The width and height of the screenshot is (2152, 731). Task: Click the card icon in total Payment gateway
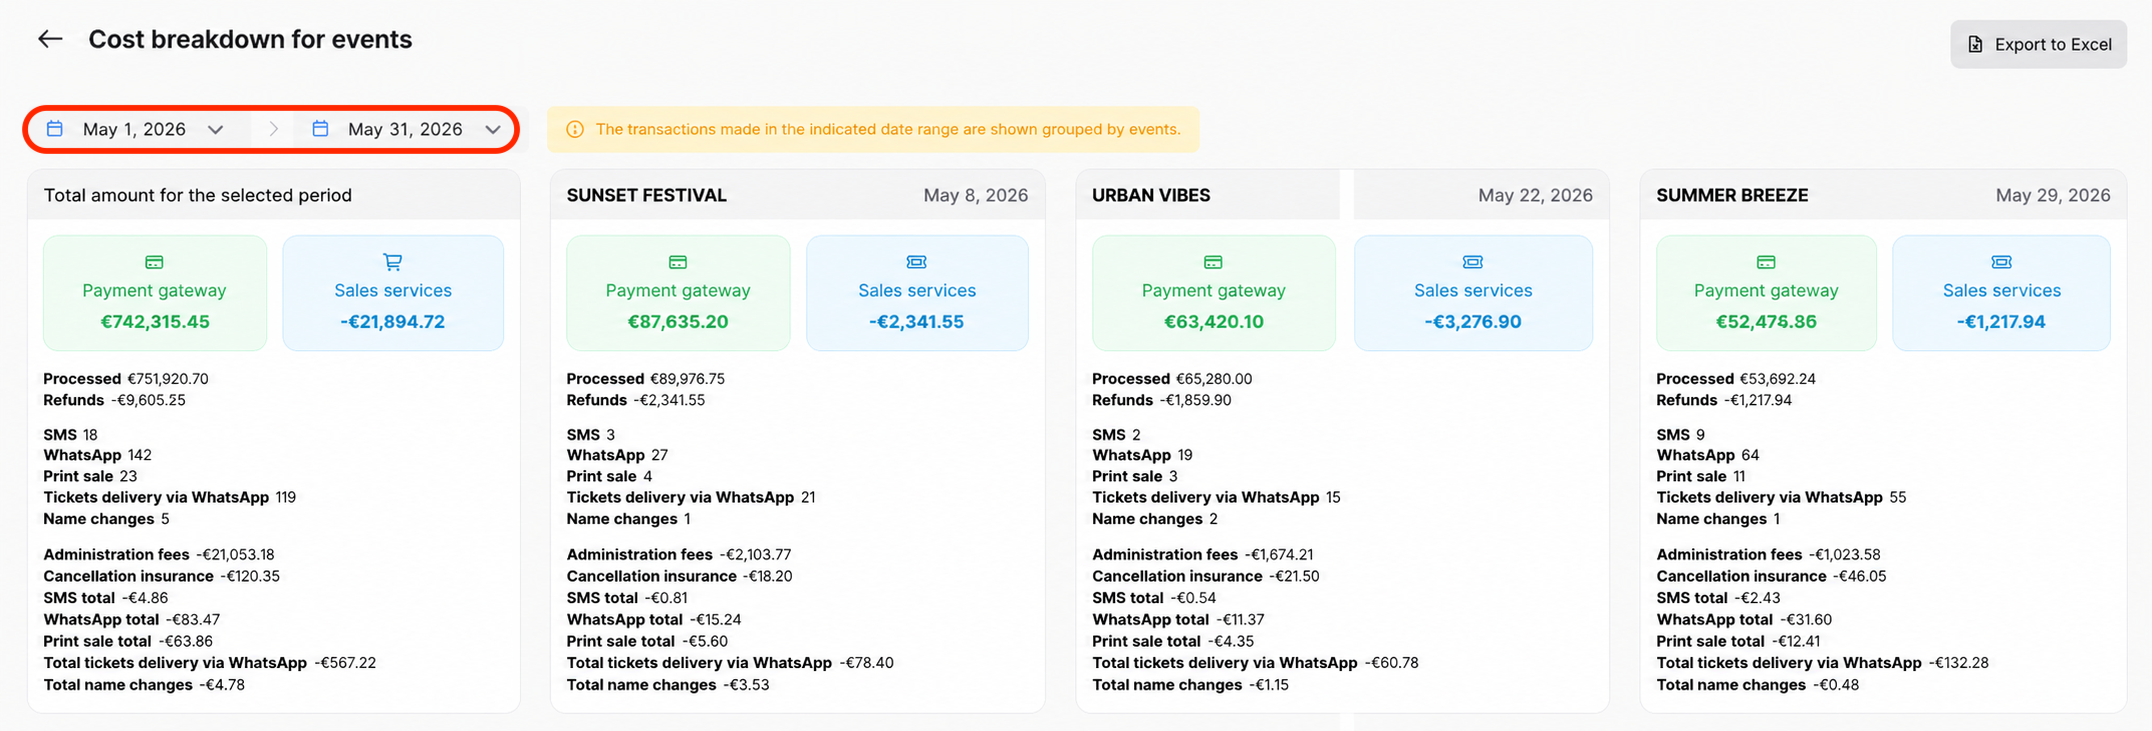[x=154, y=262]
